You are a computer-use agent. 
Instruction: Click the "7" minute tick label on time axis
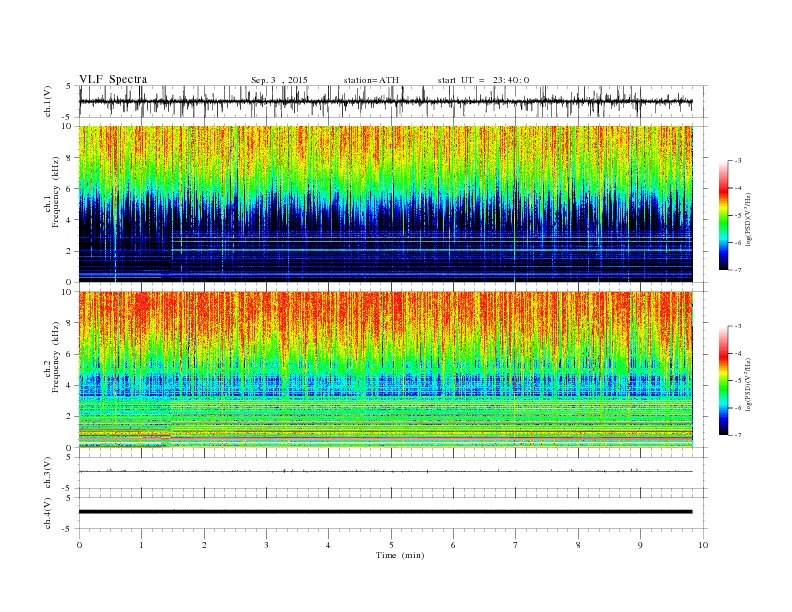click(516, 545)
